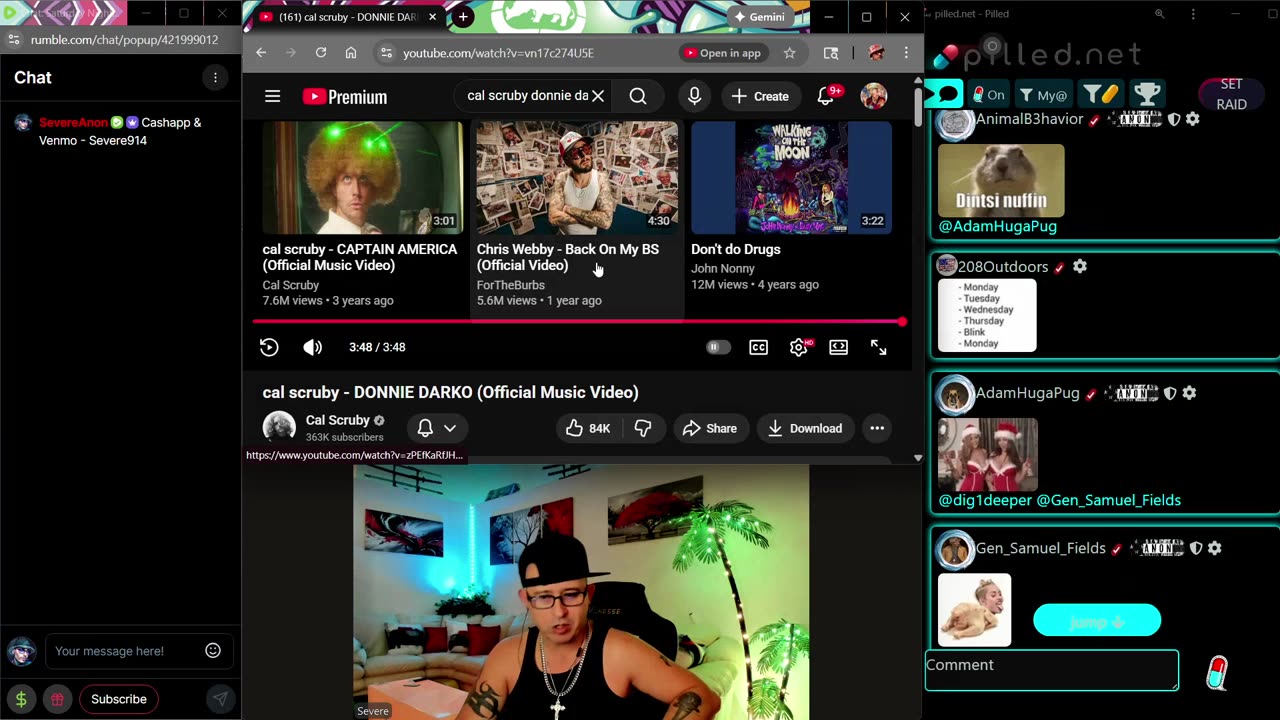
Task: Click the YouTube address bar URL
Action: click(x=498, y=53)
